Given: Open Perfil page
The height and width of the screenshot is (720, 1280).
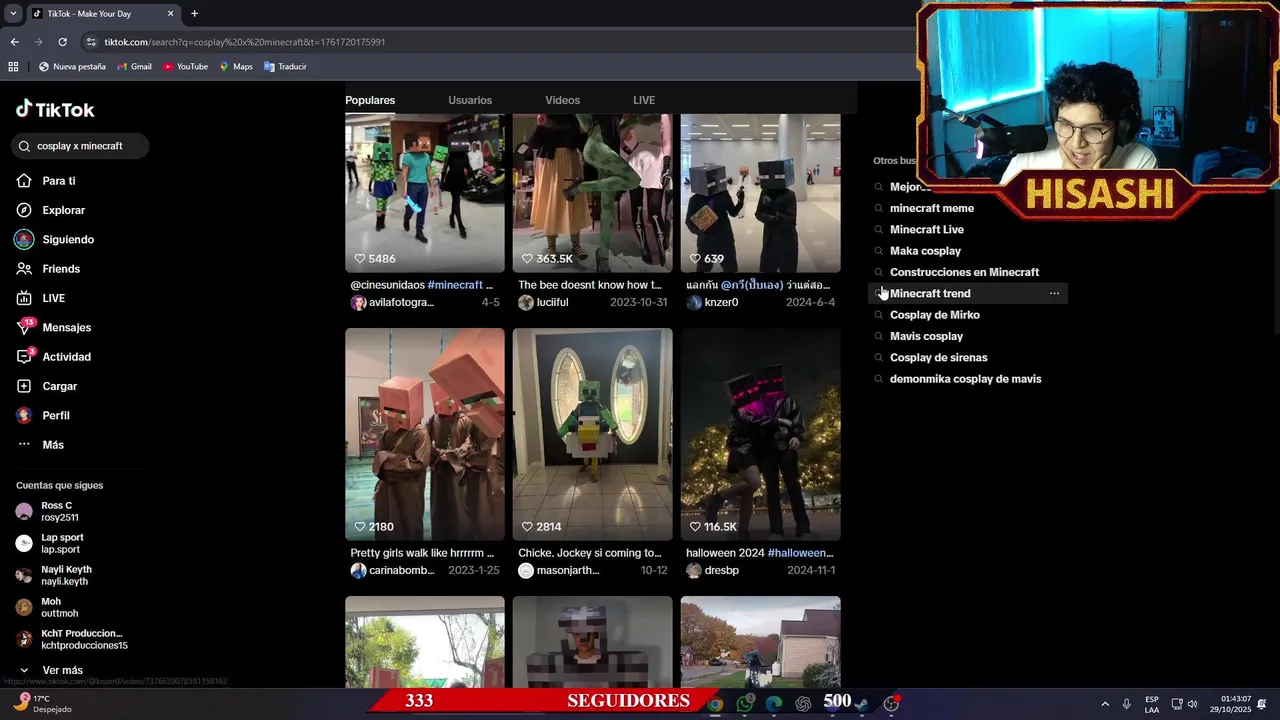Looking at the screenshot, I should tap(43, 415).
